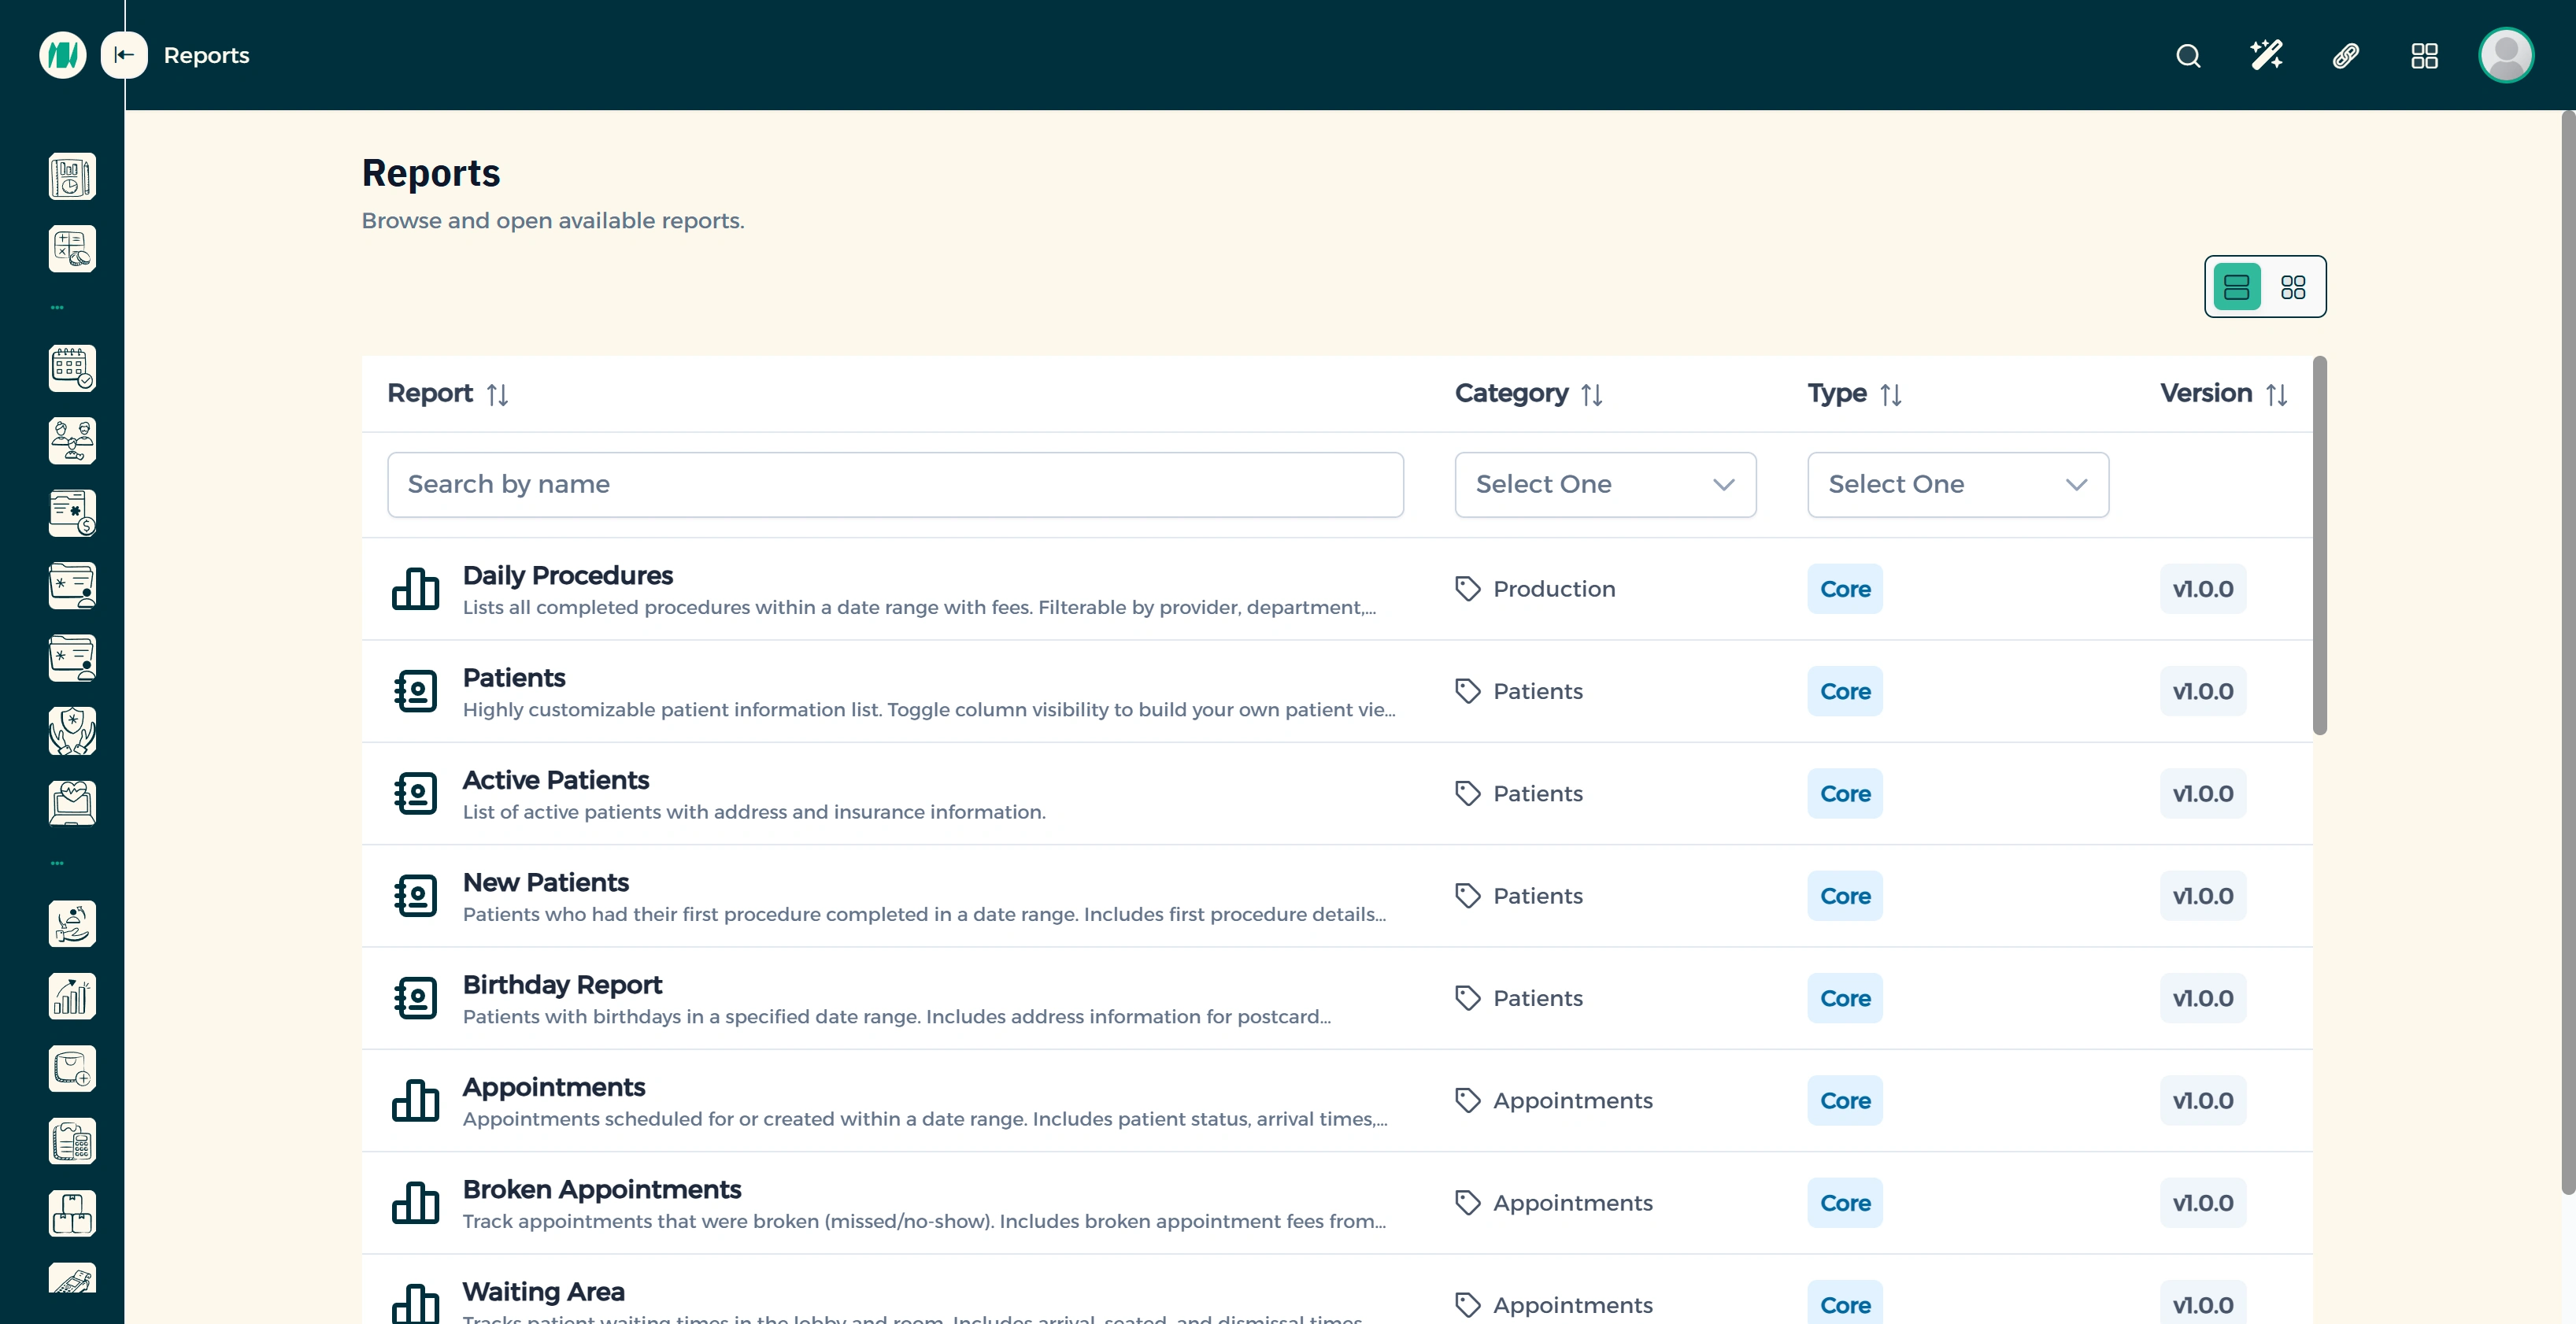Click the tag icon beside Production
2576x1324 pixels.
tap(1467, 589)
